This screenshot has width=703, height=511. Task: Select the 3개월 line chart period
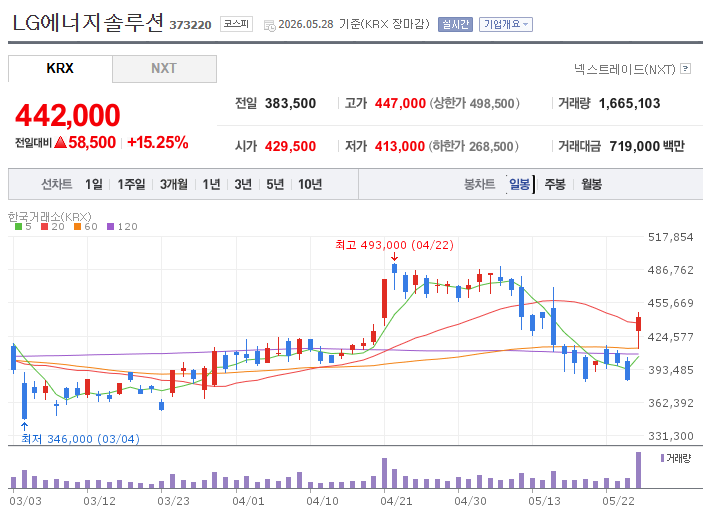(174, 184)
